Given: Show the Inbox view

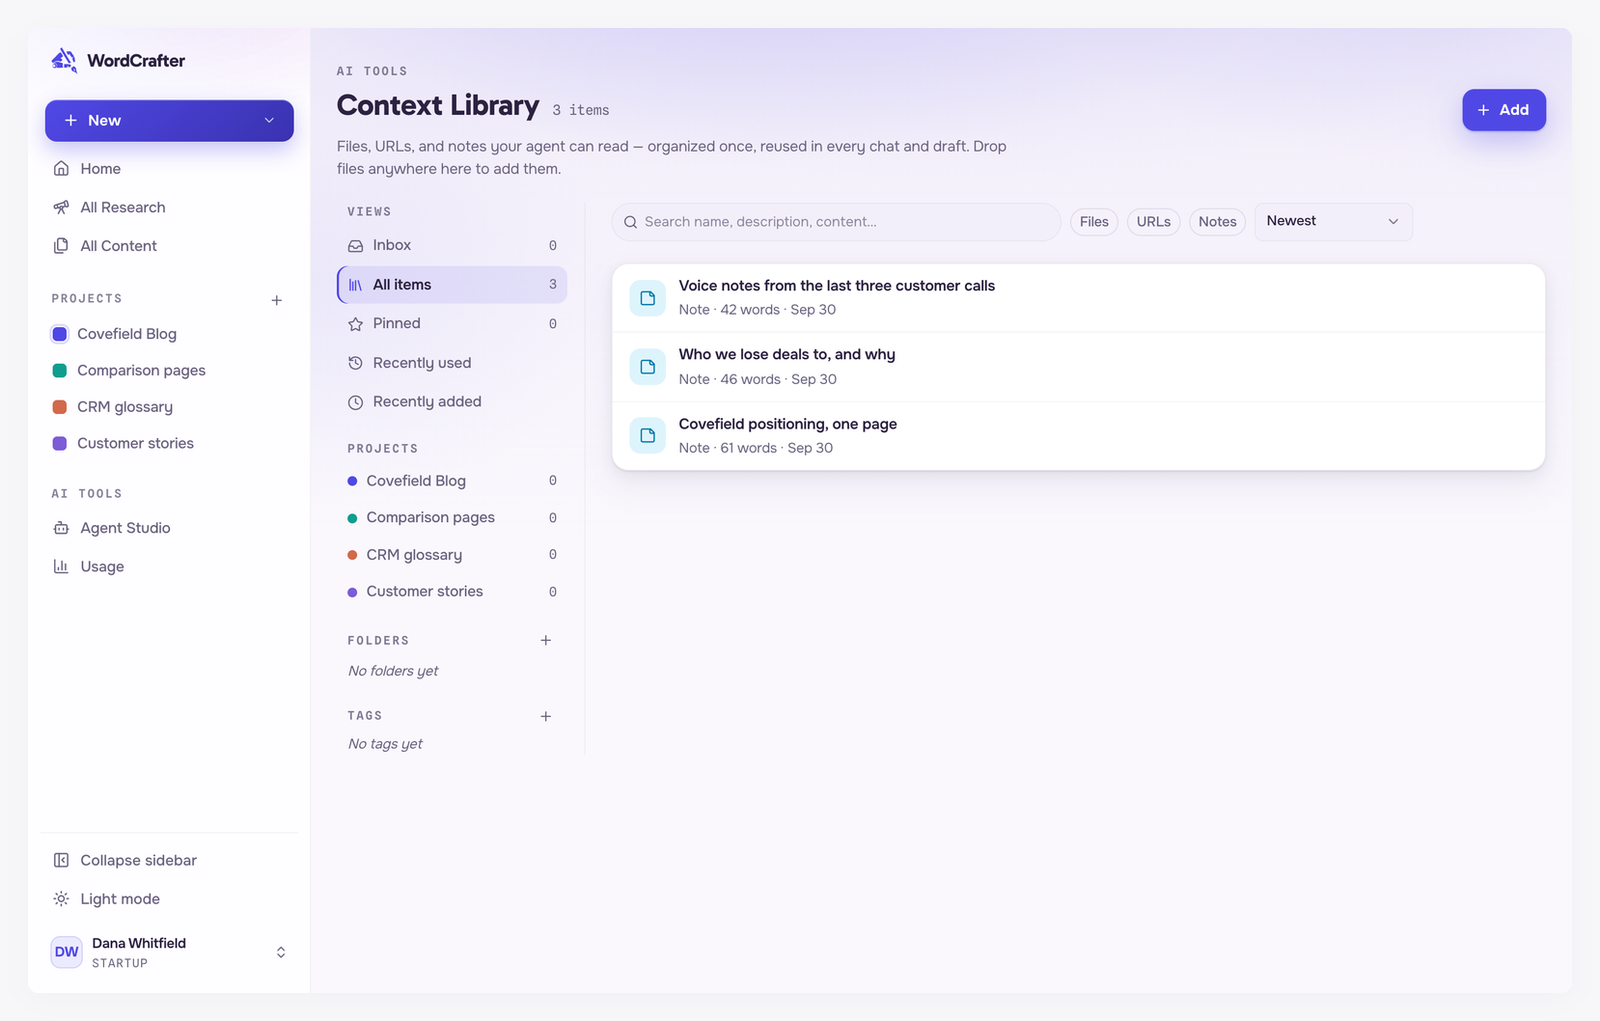Looking at the screenshot, I should tap(452, 245).
